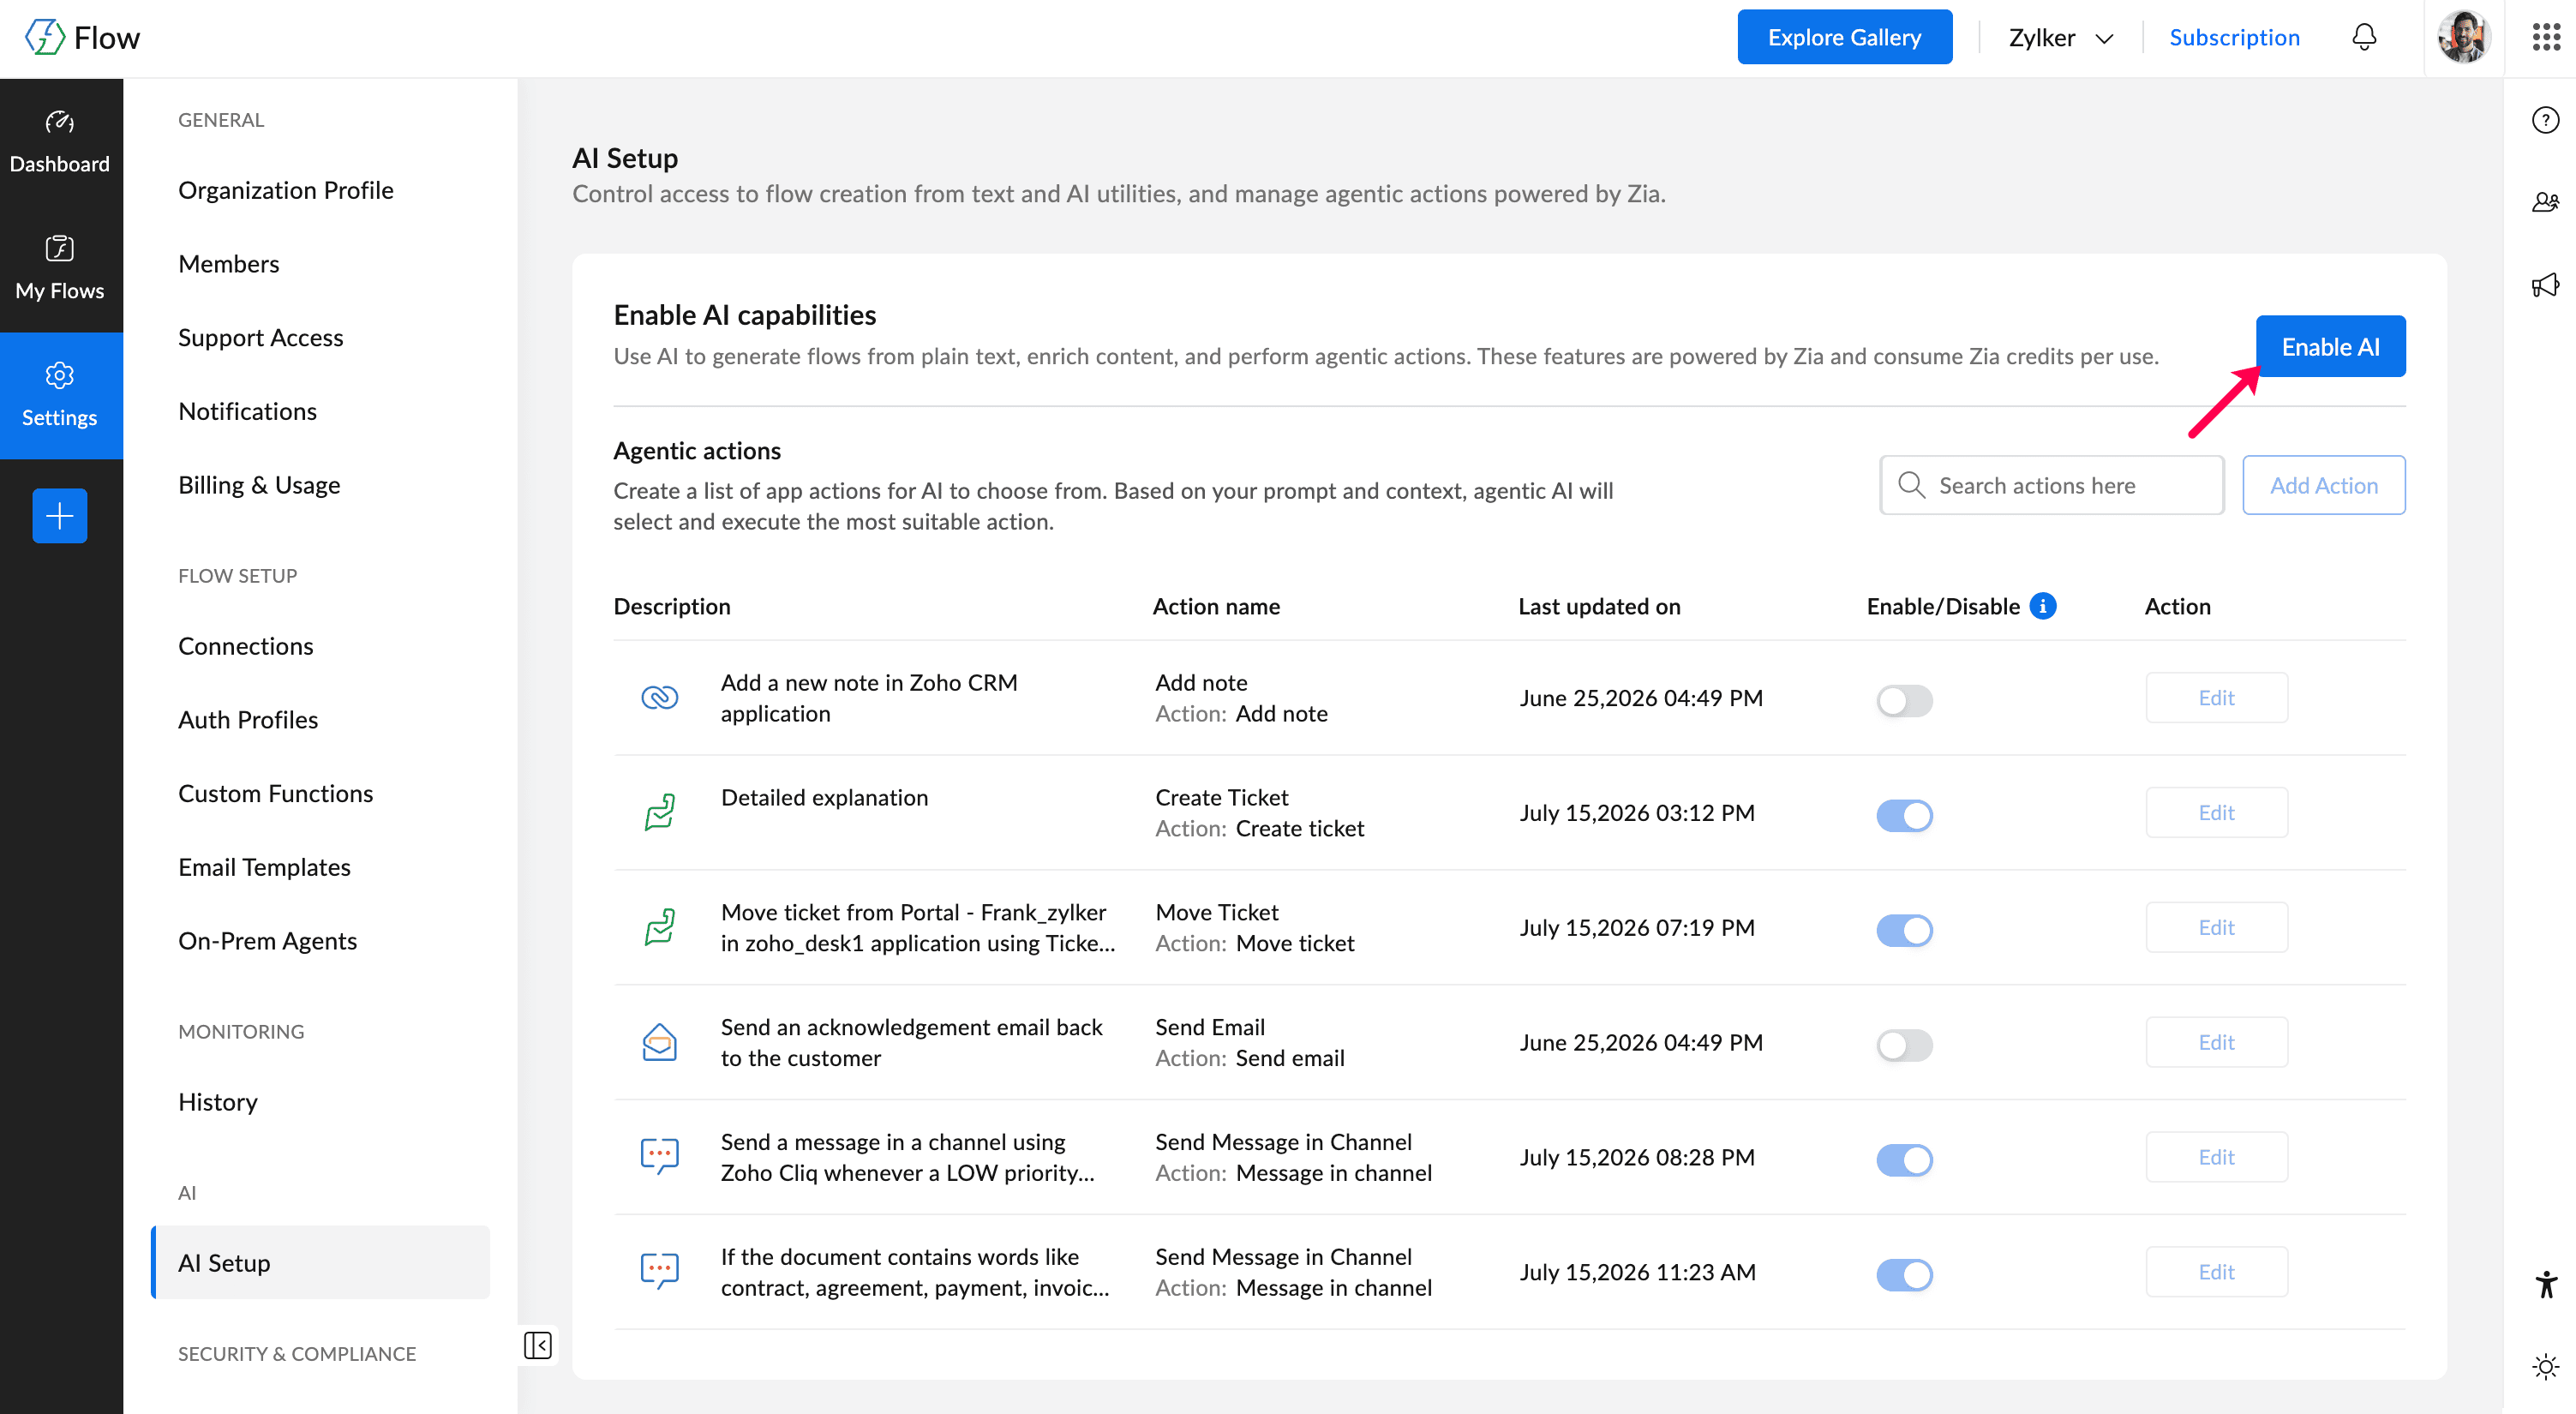Edit the Add note action
This screenshot has height=1414, width=2576.
pos(2216,698)
